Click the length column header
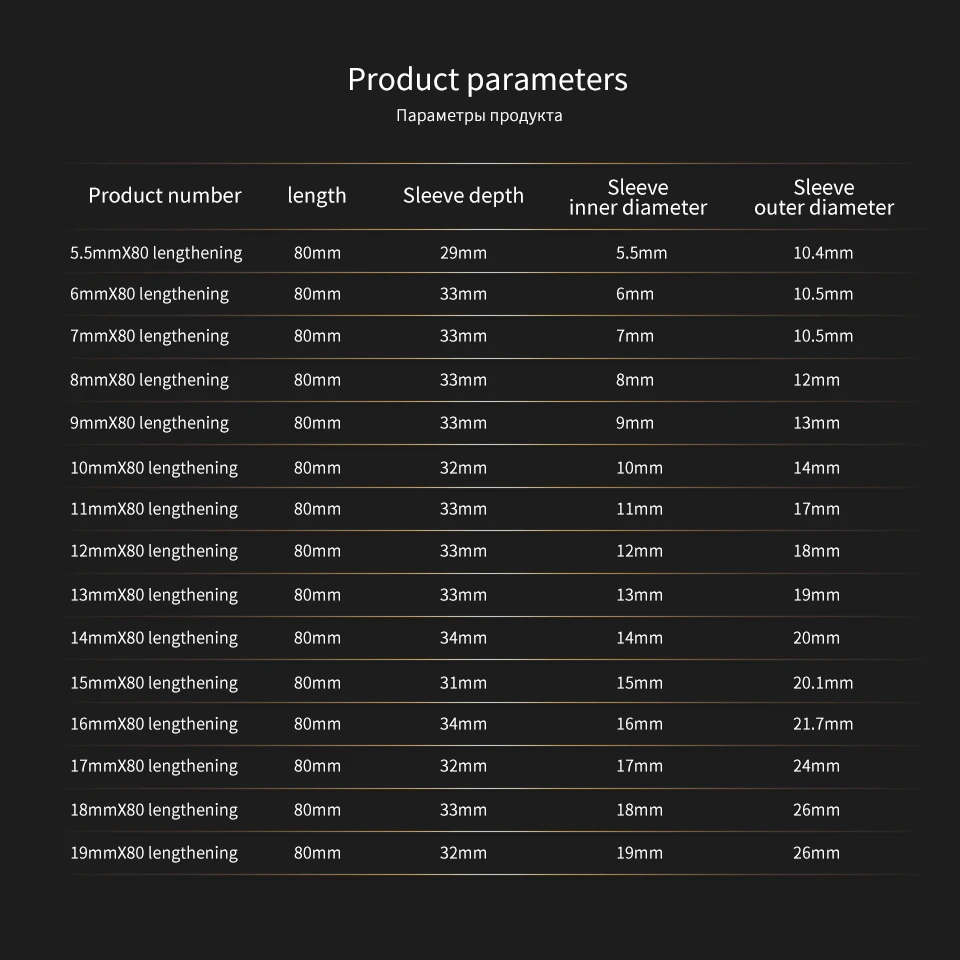The height and width of the screenshot is (960, 960). point(317,196)
